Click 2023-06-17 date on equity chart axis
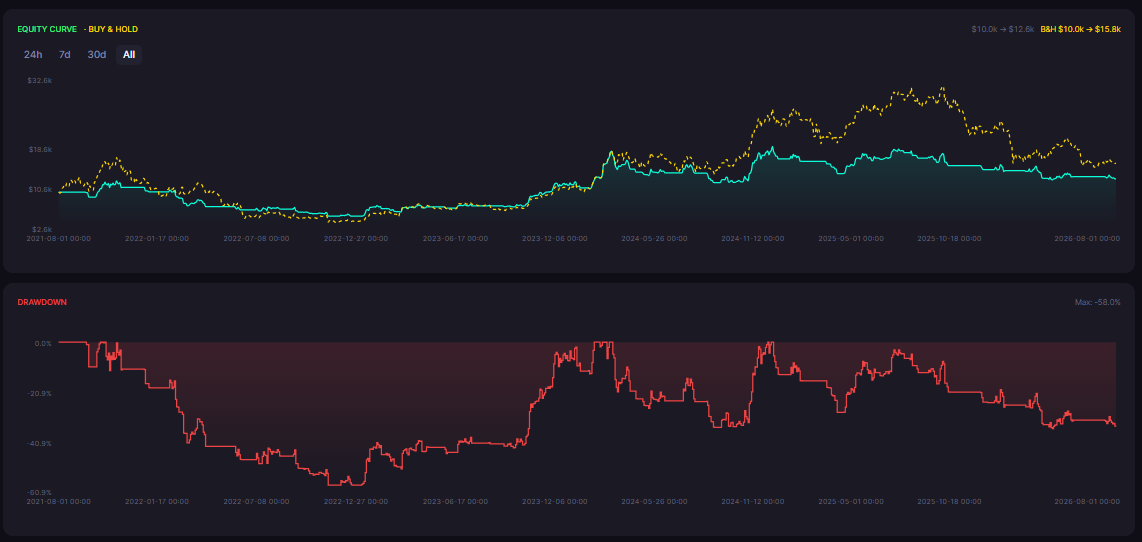The image size is (1142, 542). coord(455,238)
